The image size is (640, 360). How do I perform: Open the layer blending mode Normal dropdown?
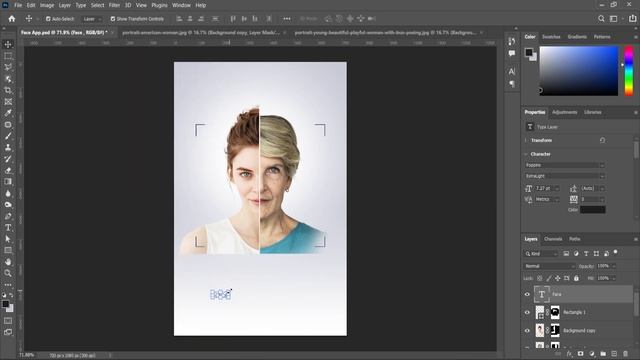[549, 266]
